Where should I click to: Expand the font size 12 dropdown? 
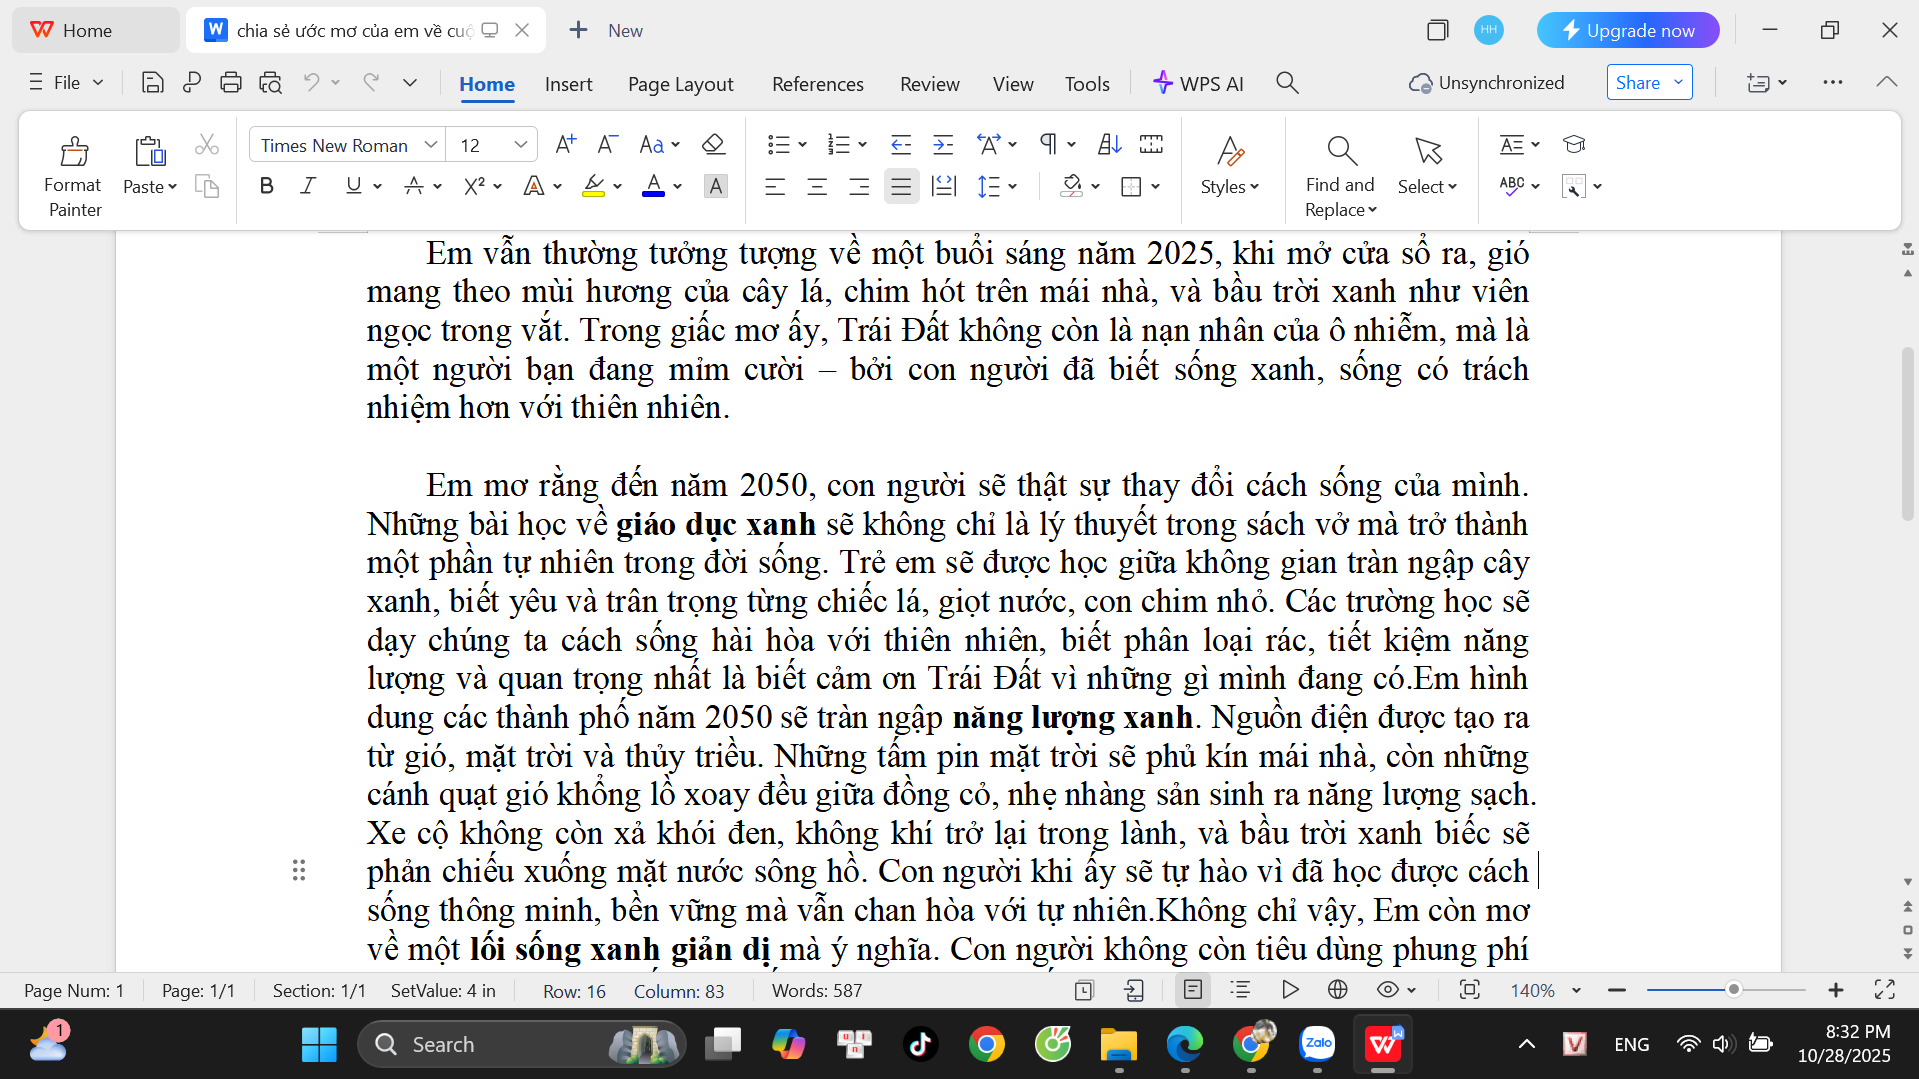[x=521, y=145]
